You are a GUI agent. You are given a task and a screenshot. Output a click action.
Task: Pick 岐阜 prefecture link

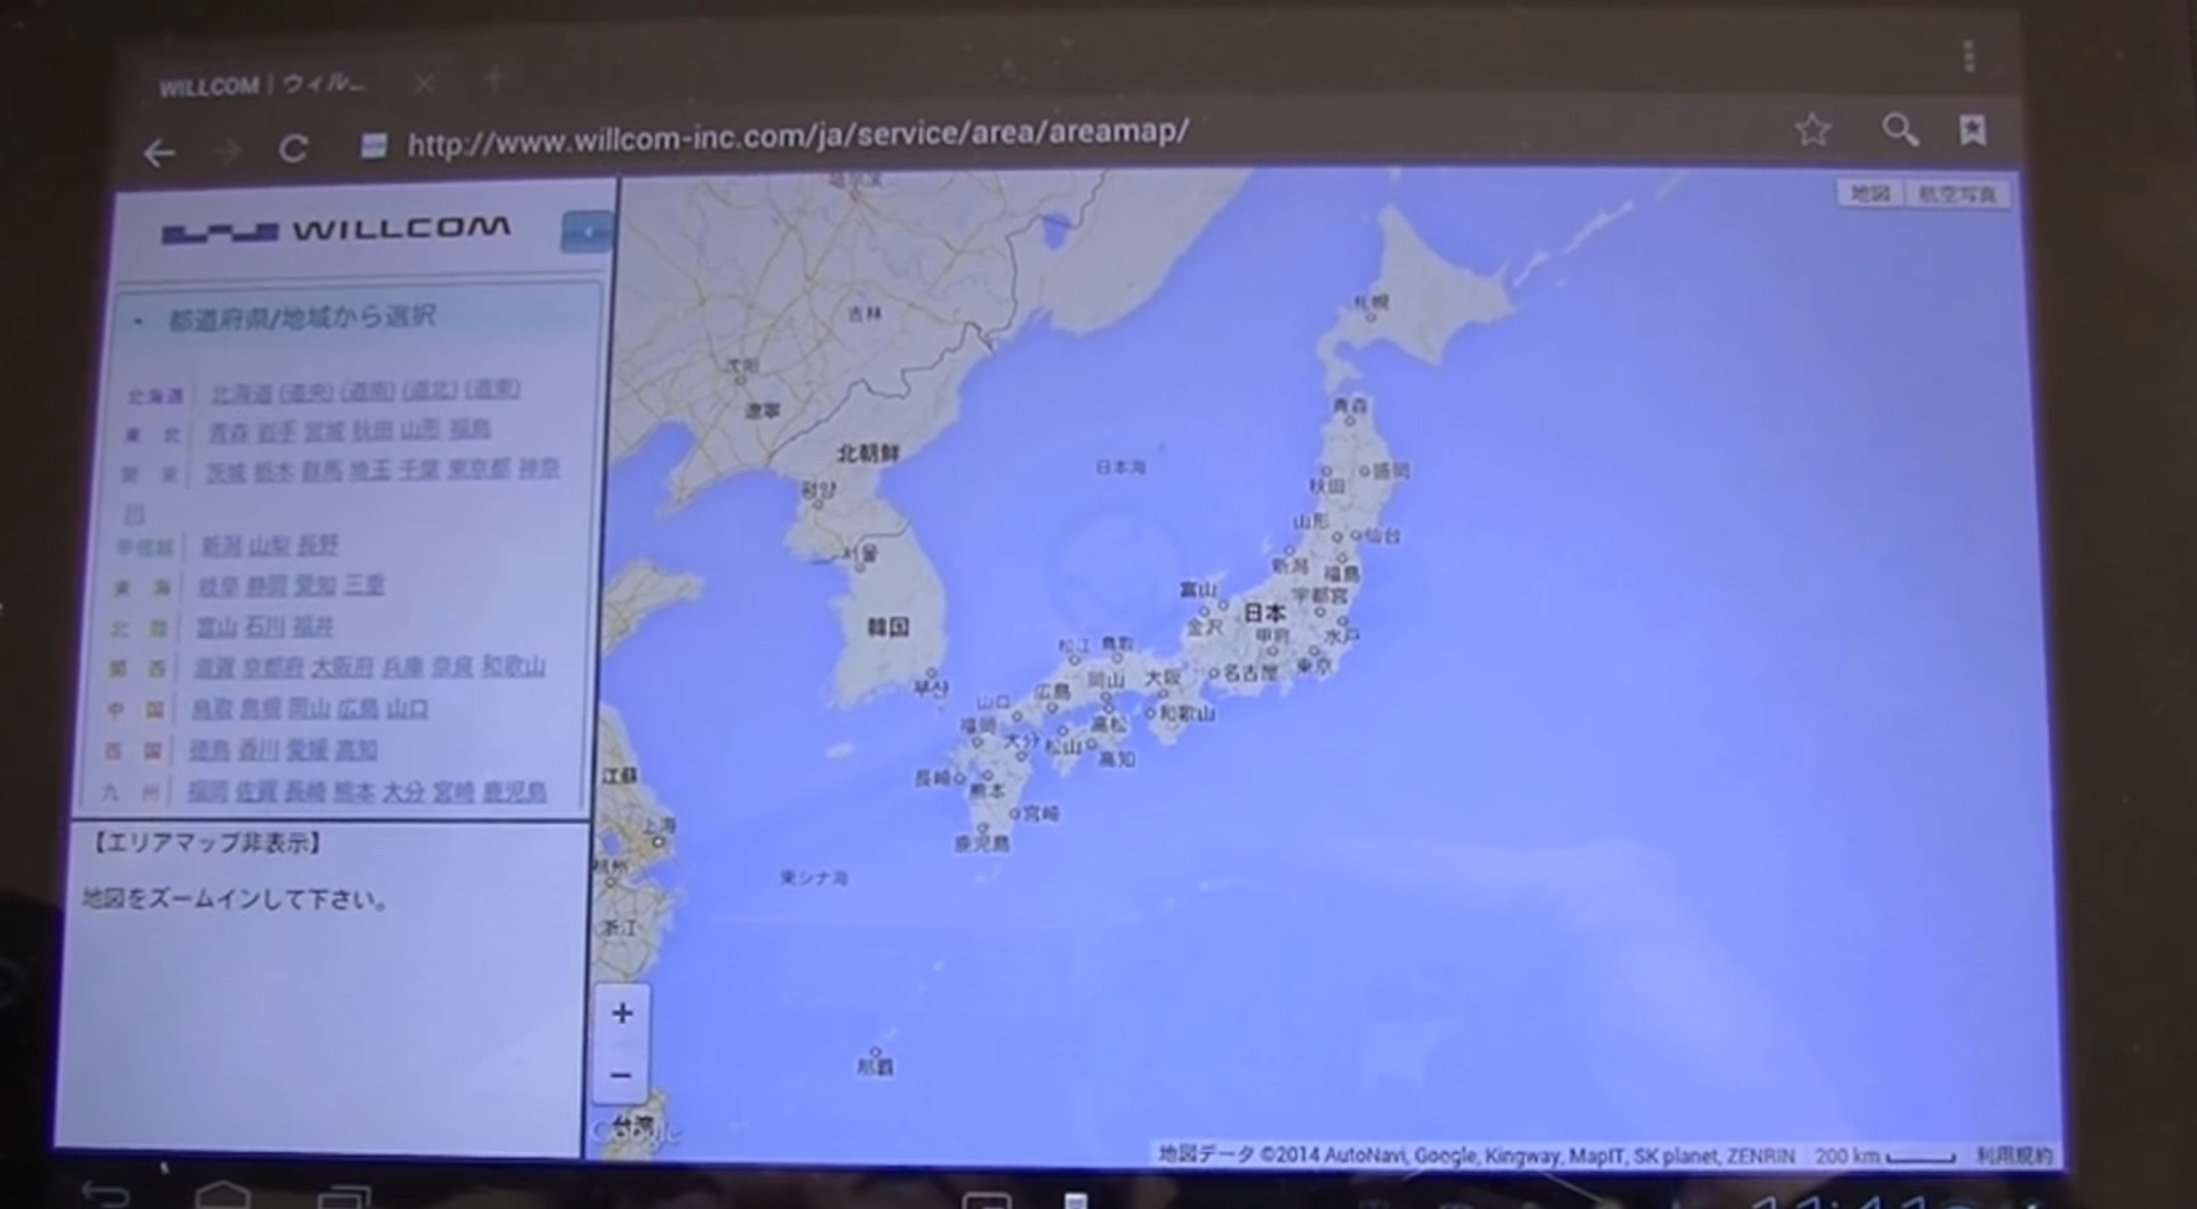(x=219, y=587)
